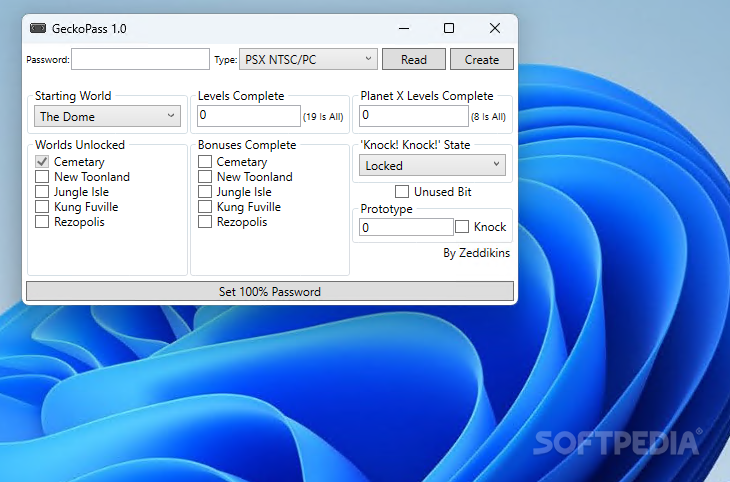Viewport: 730px width, 482px height.
Task: Open the Type dropdown showing PSX NTSC/PC
Action: 308,59
